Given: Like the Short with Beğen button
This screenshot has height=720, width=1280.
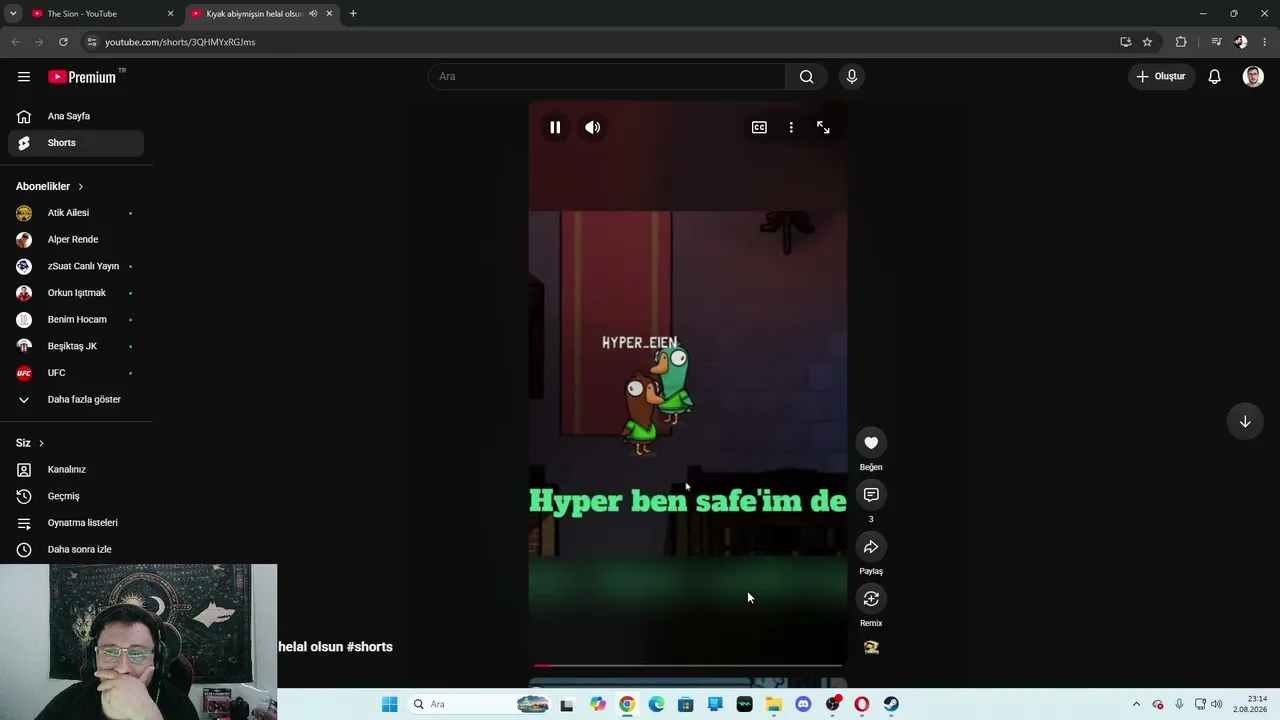Looking at the screenshot, I should point(871,443).
